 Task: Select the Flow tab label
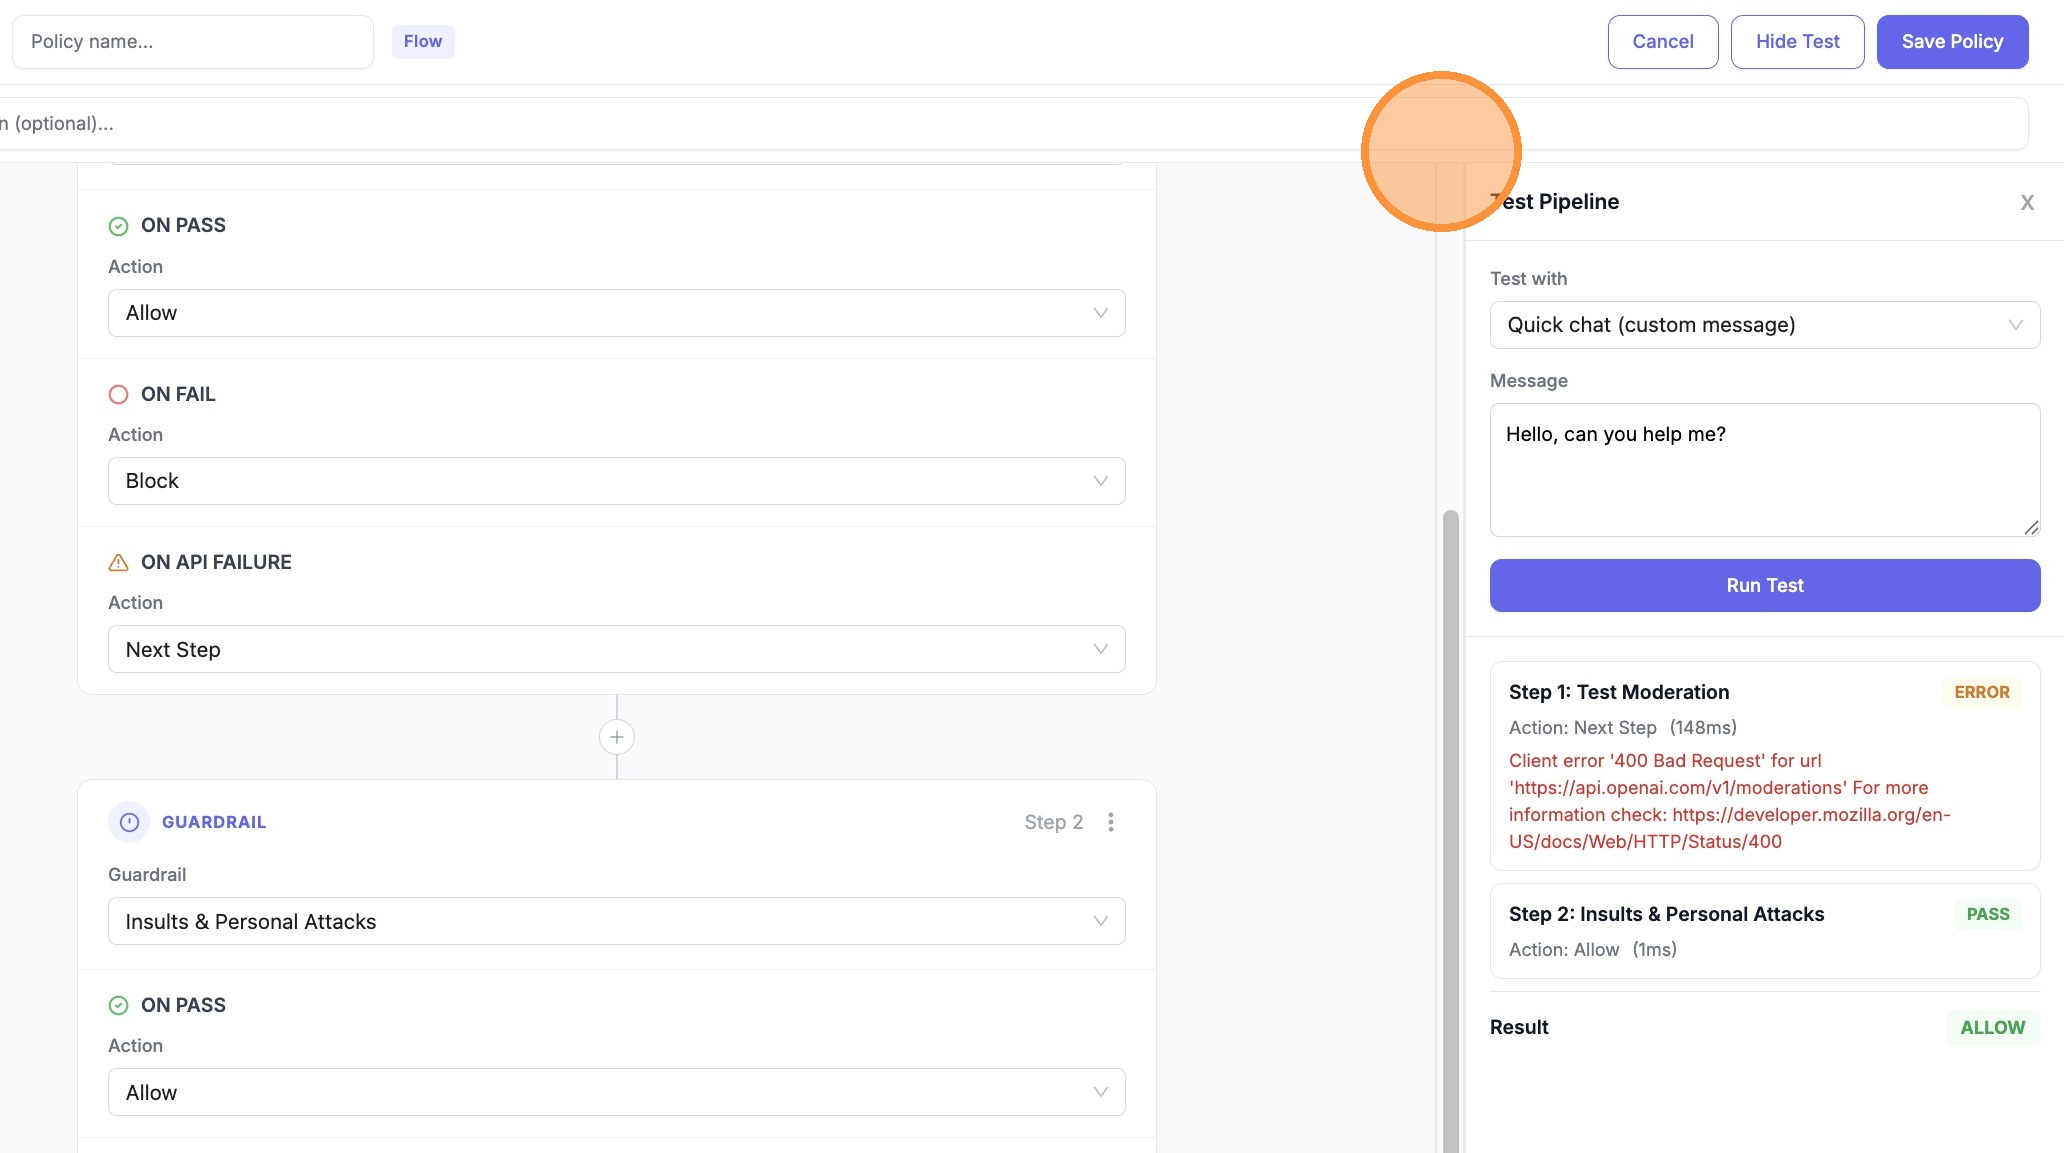click(422, 41)
